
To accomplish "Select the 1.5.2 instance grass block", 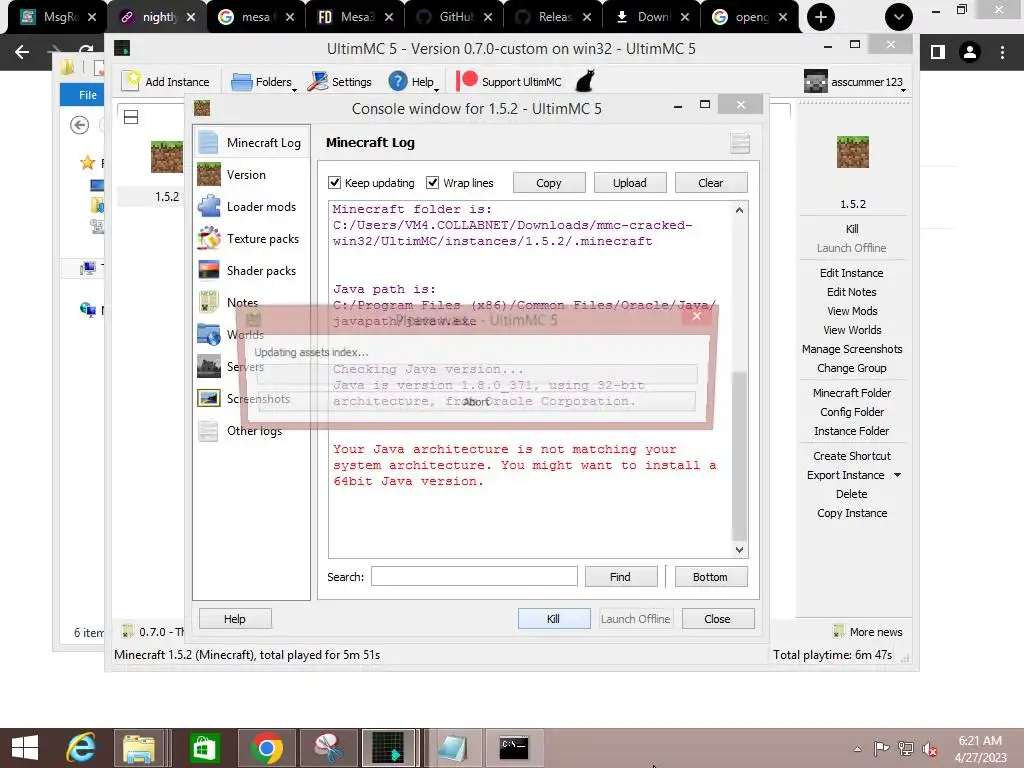I will click(x=167, y=157).
